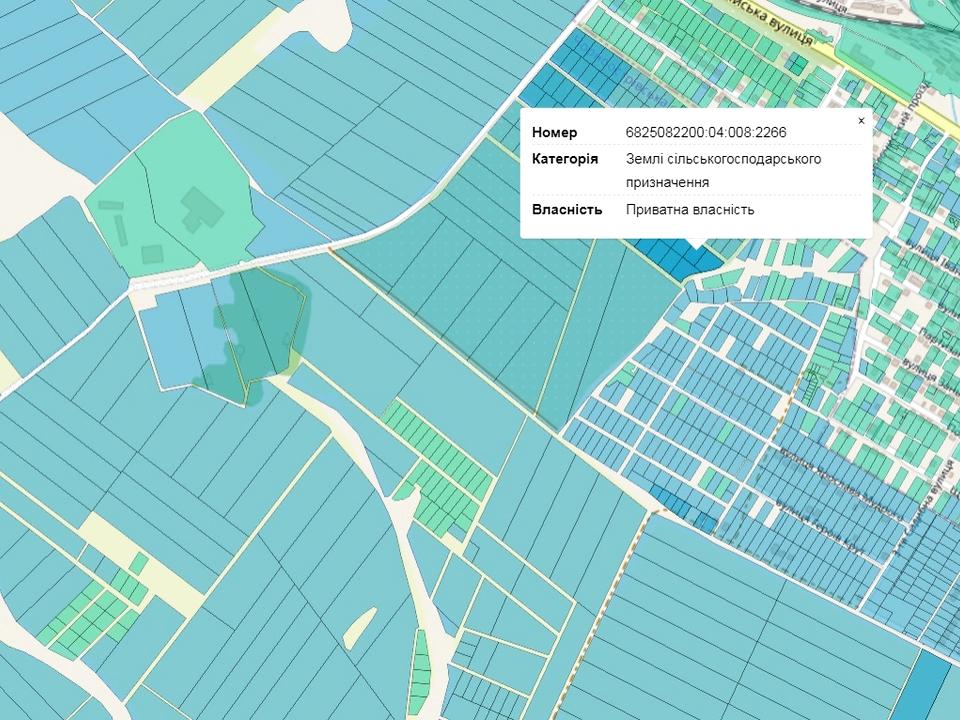Viewport: 960px width, 720px height.
Task: Click Землі сільськогосподарського призначення category text
Action: [x=723, y=170]
